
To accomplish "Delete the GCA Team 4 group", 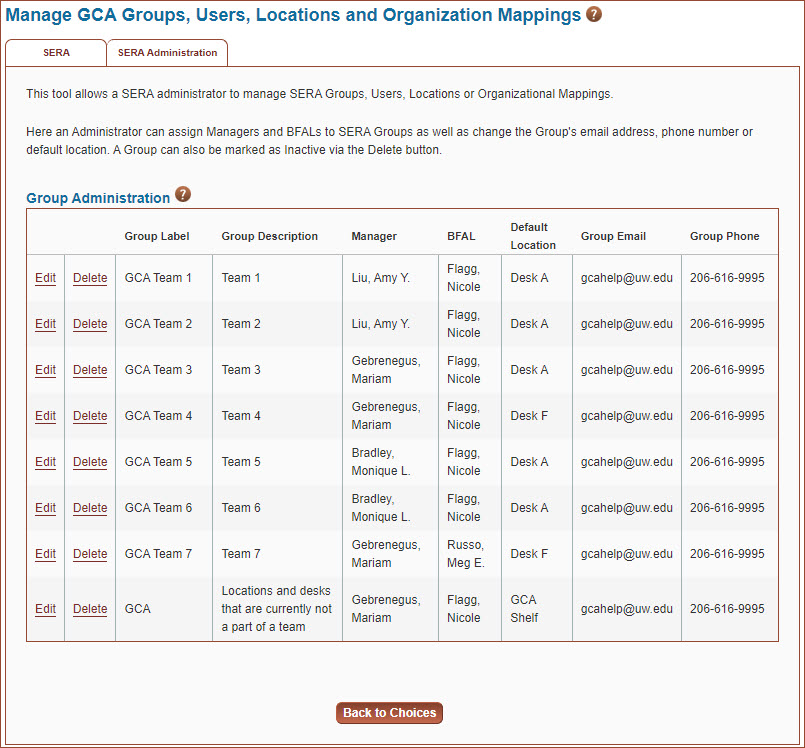I will click(x=89, y=415).
